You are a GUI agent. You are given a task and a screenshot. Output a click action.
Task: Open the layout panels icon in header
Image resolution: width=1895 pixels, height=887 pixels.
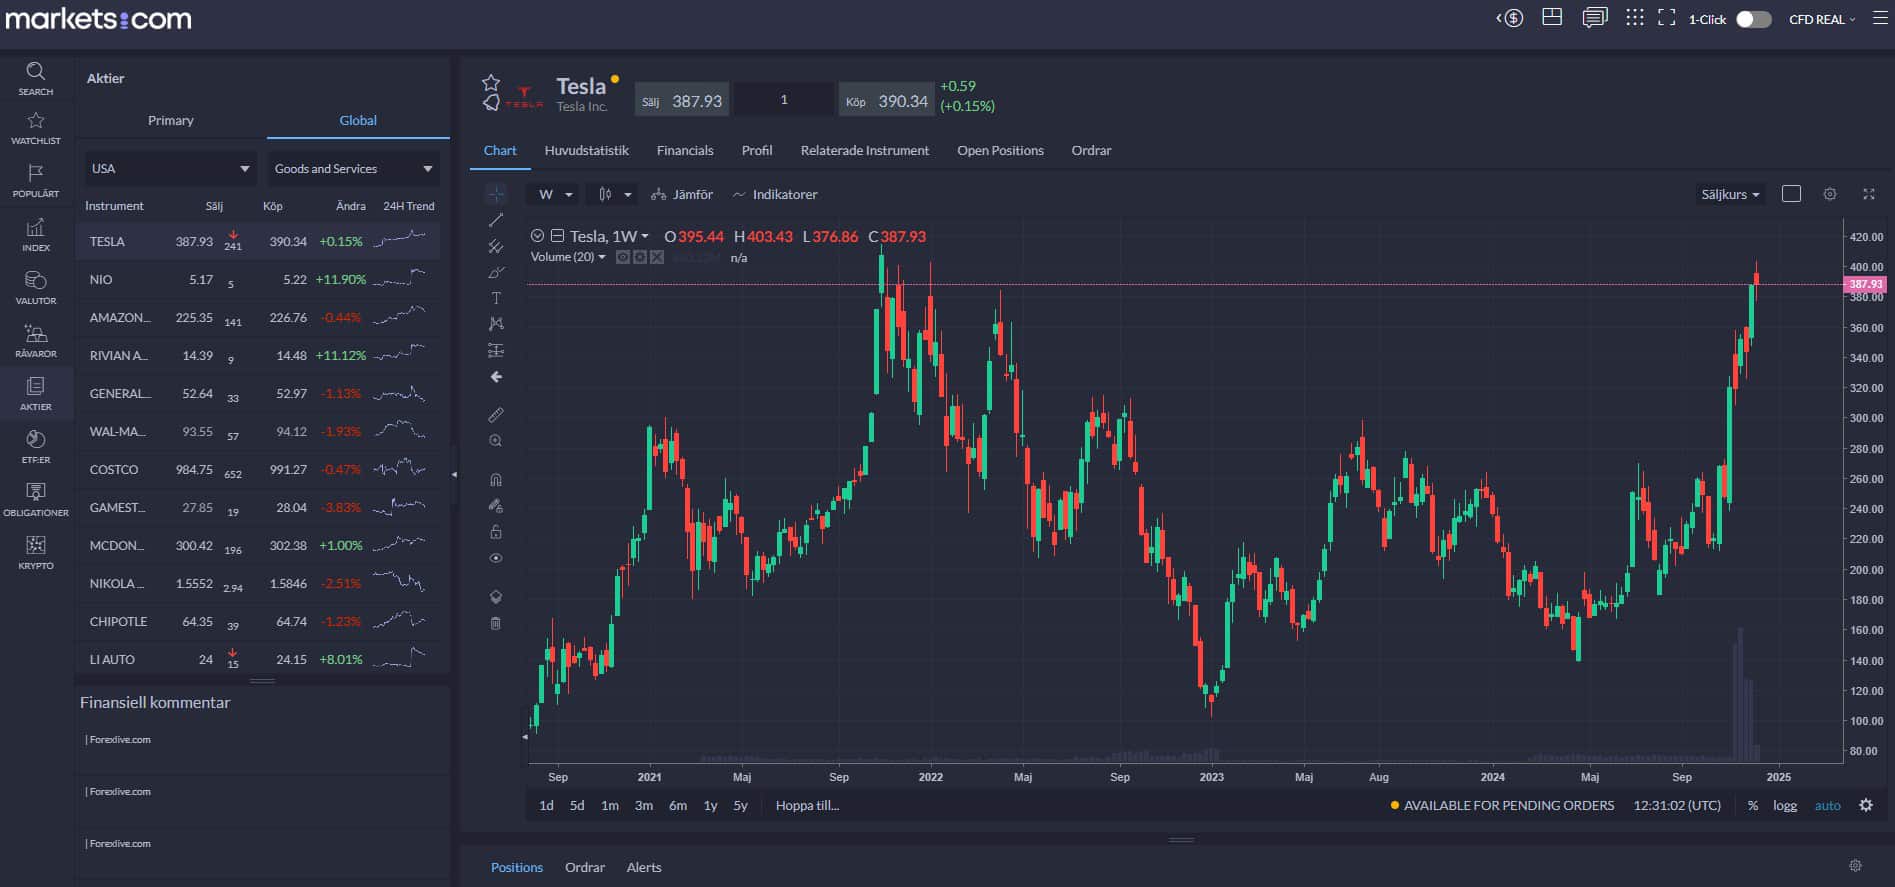1552,17
